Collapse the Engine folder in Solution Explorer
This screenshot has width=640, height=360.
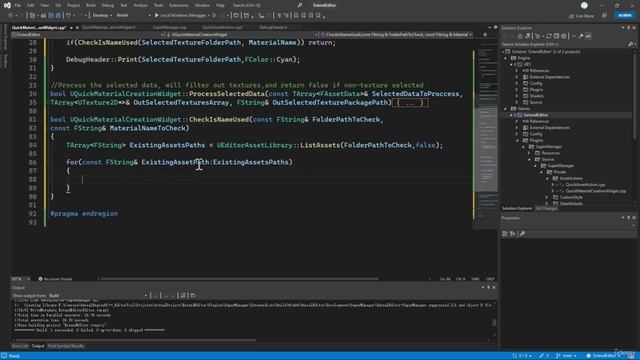click(506, 58)
